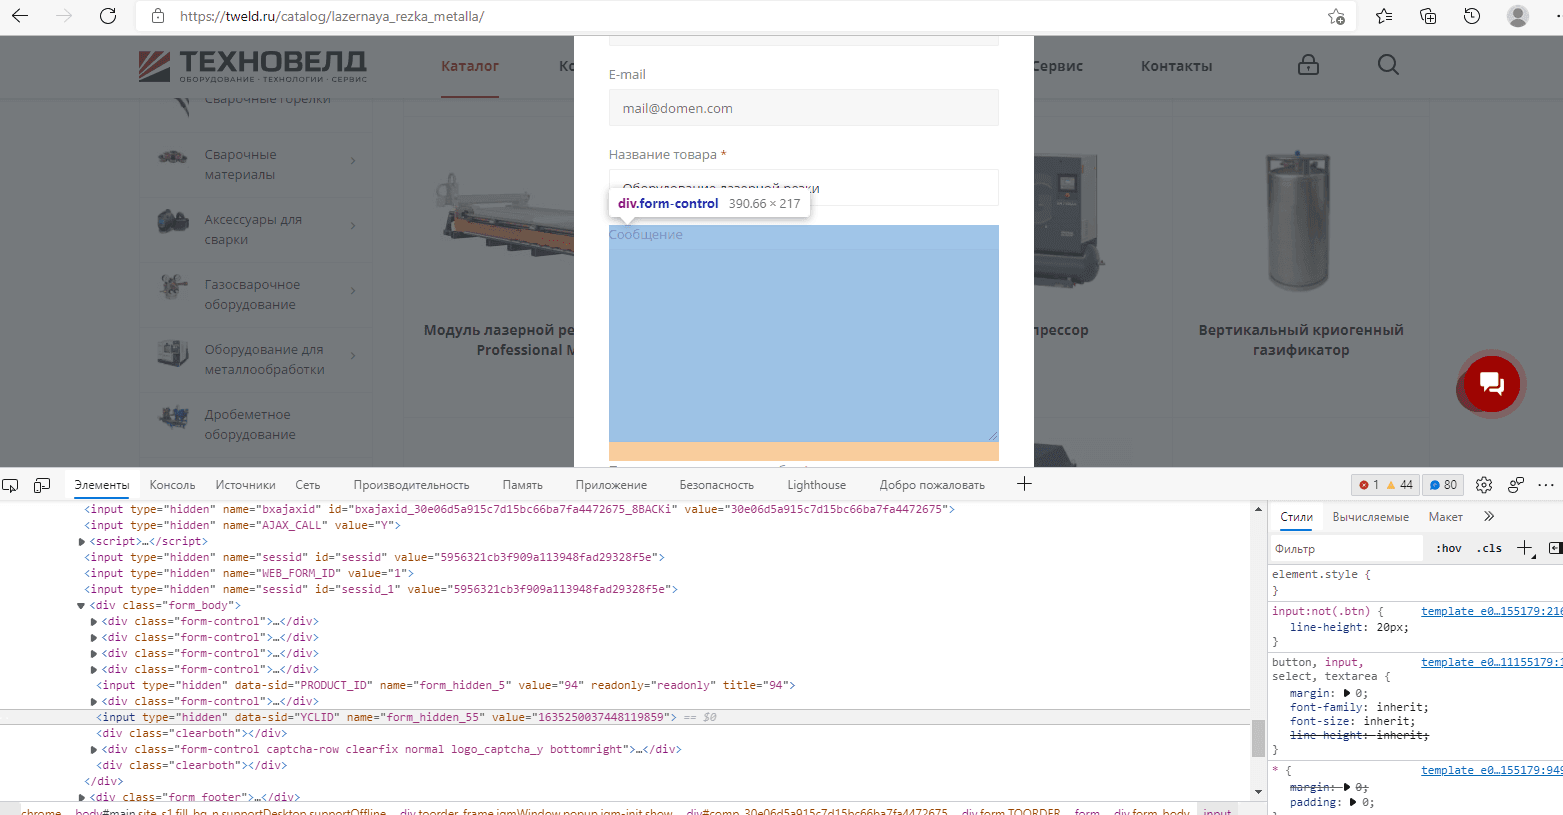Open the Контакты navigation item
The image size is (1563, 815).
(1177, 66)
